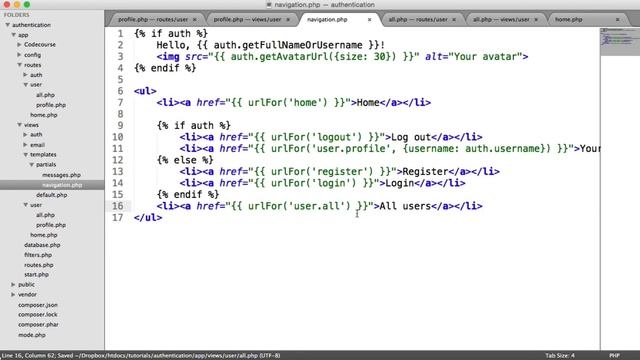Image resolution: width=640 pixels, height=360 pixels.
Task: Change Tab Size: 4 setting in status bar
Action: pyautogui.click(x=560, y=356)
